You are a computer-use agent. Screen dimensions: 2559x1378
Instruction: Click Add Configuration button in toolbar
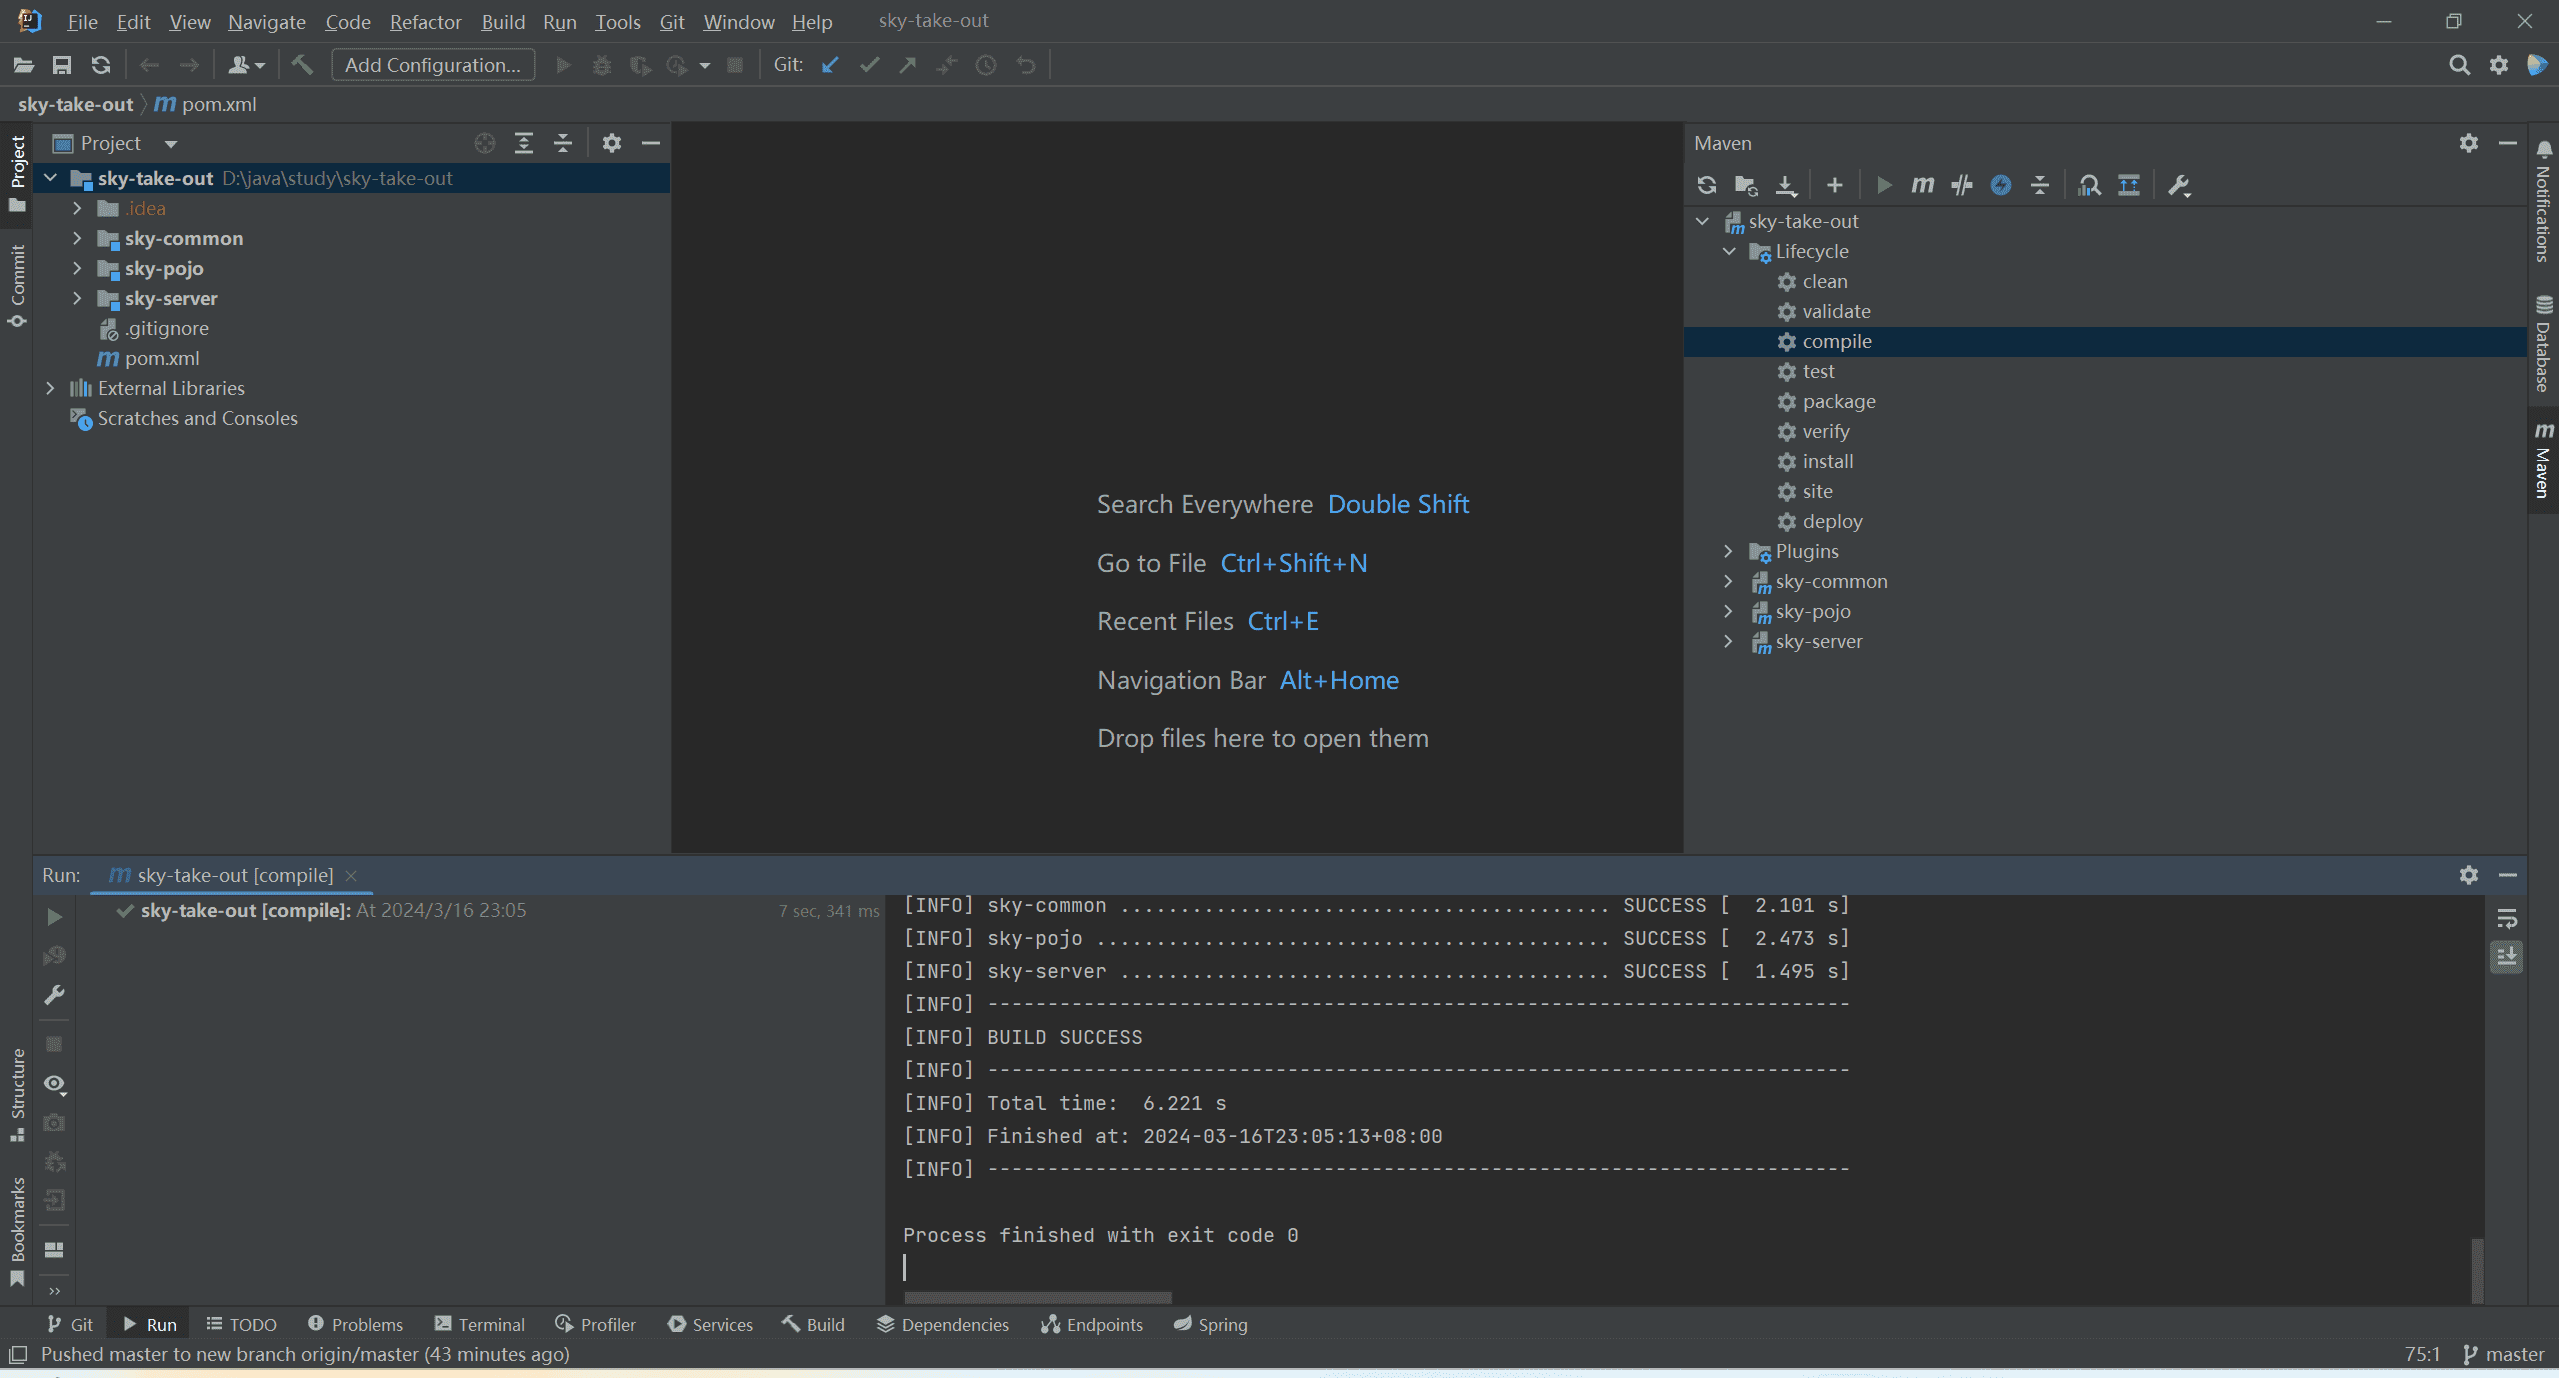[431, 63]
